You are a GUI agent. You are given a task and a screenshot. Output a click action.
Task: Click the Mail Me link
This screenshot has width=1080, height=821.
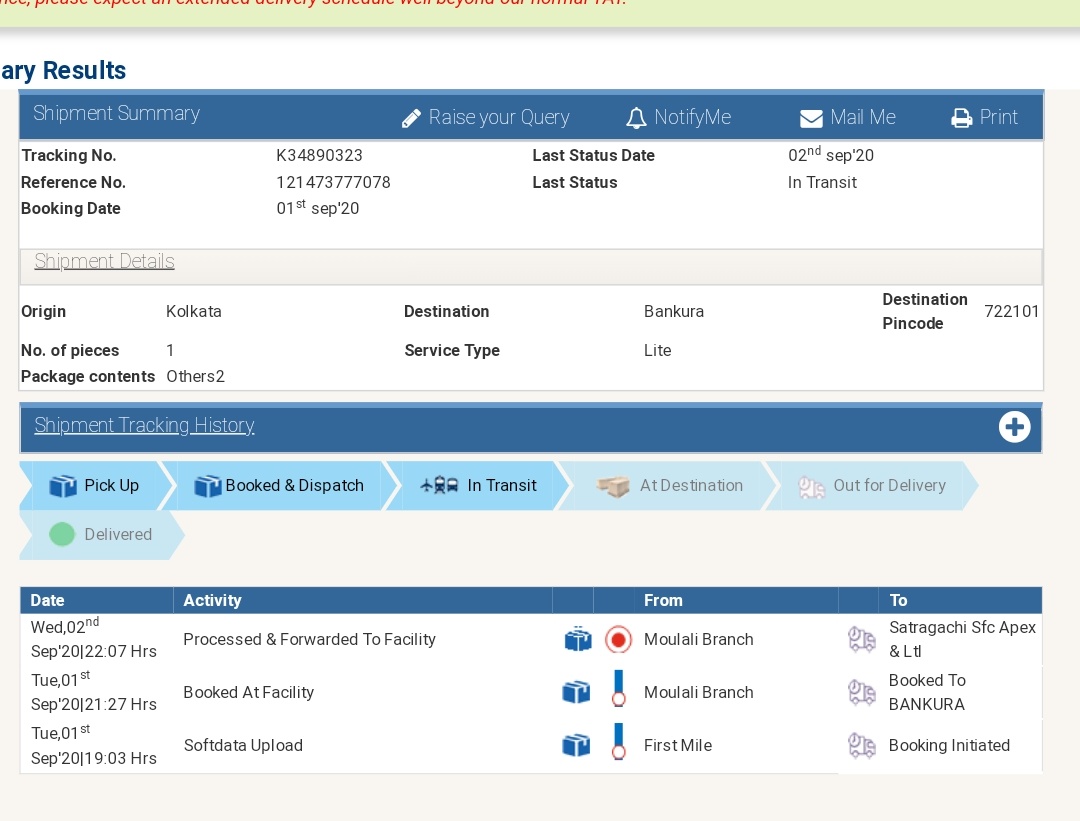[x=863, y=117]
